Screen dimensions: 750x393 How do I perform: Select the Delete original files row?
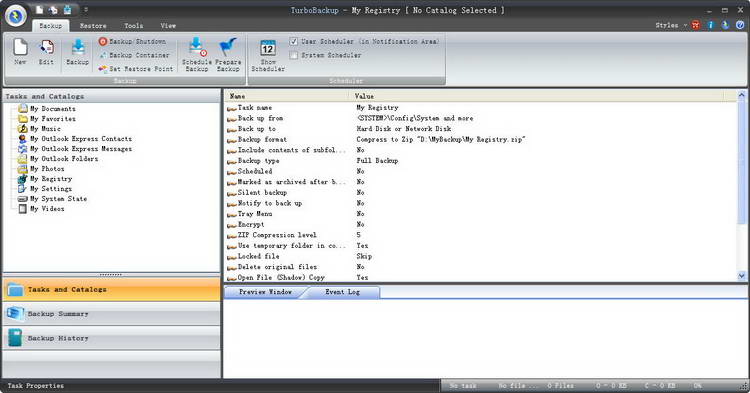coord(481,267)
